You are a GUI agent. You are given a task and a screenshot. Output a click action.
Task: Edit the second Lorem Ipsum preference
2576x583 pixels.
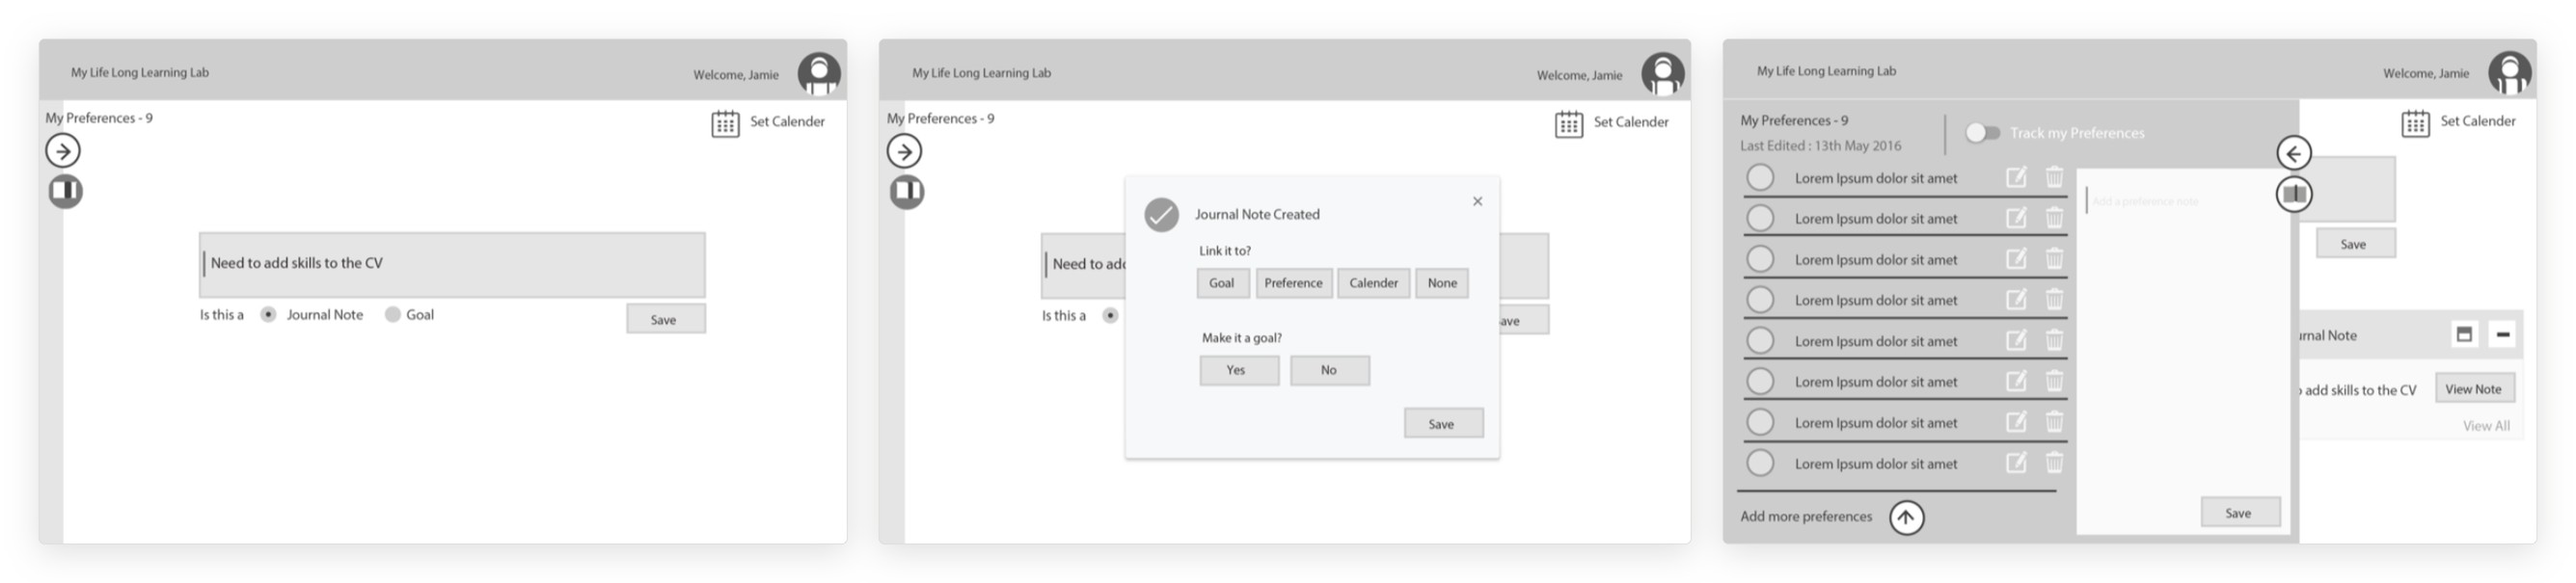point(2017,217)
